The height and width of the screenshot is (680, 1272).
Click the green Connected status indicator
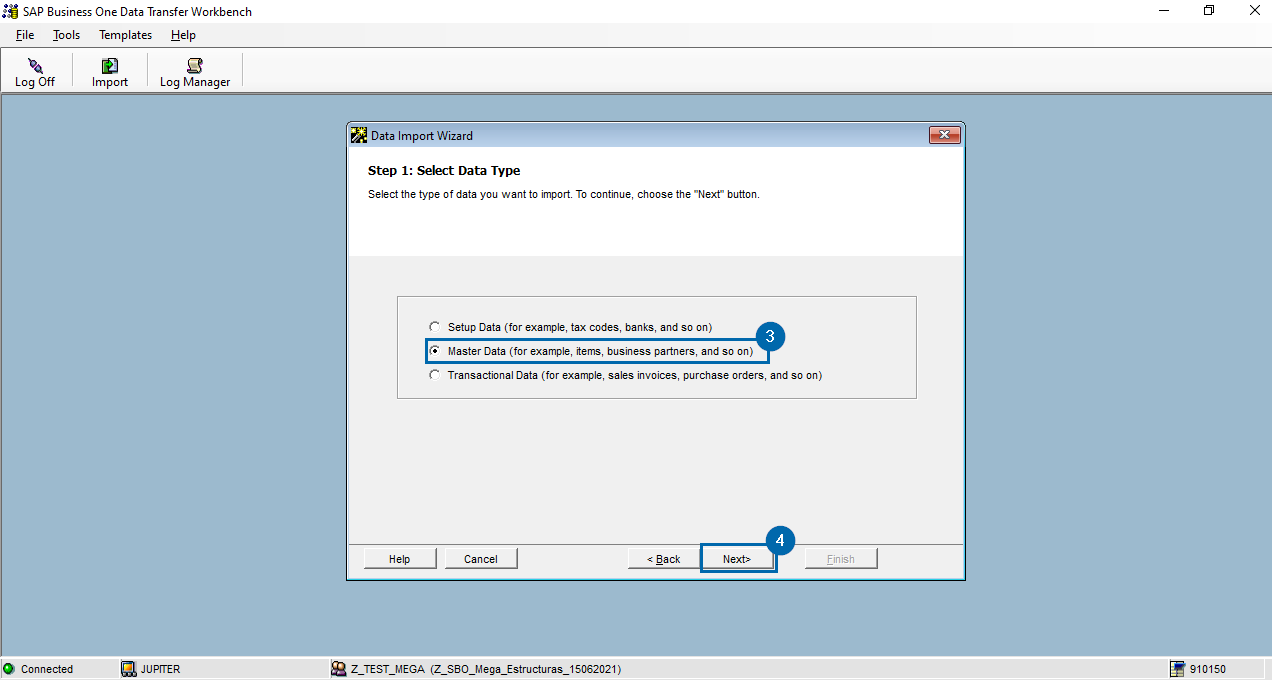9,669
